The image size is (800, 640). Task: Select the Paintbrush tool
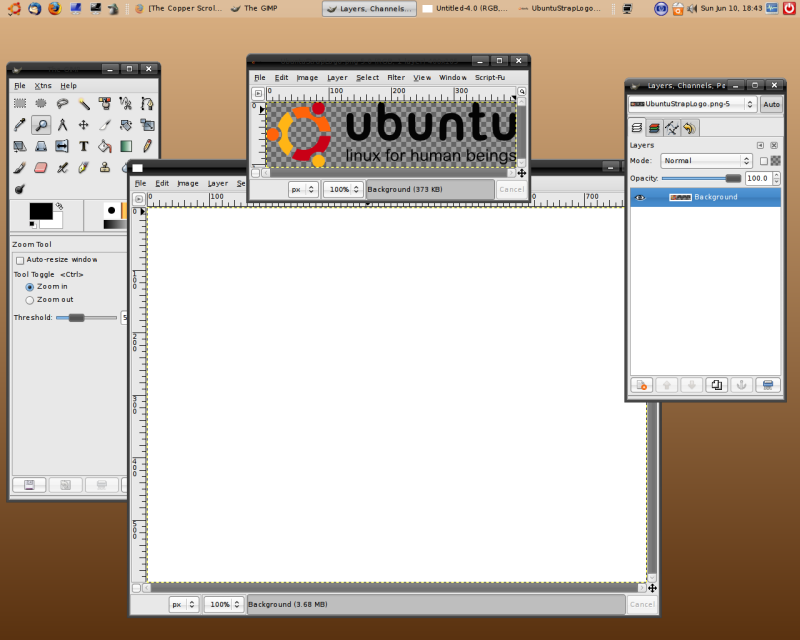click(x=20, y=167)
